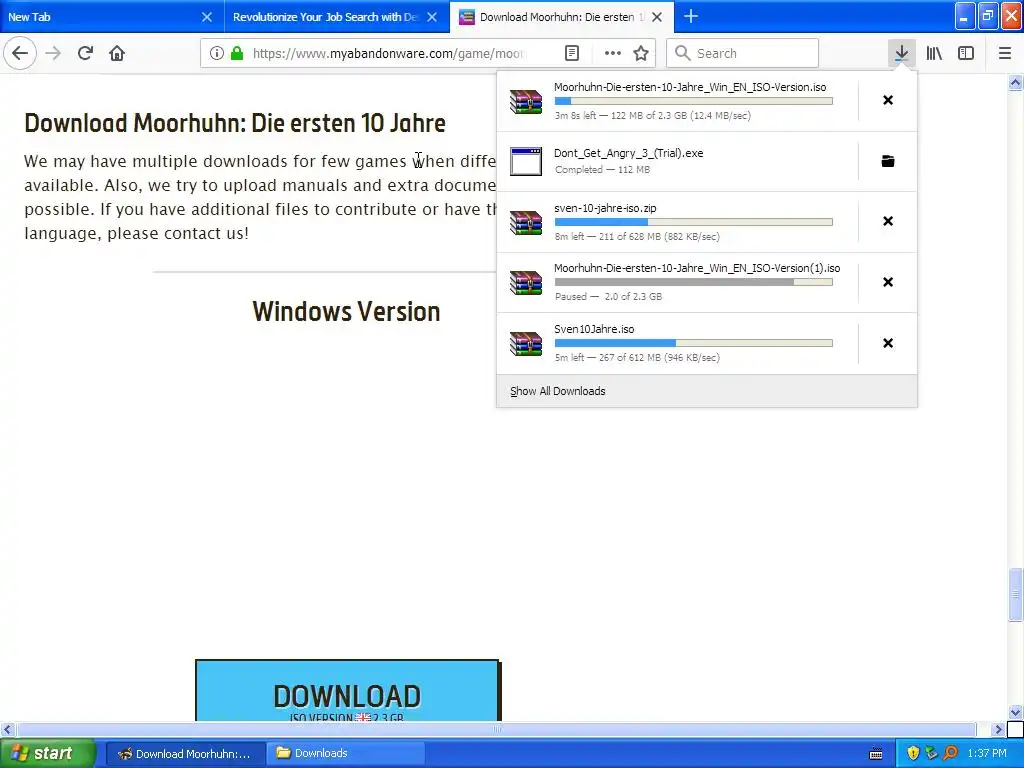Click the magnifier tray icon
This screenshot has width=1024, height=768.
pos(950,754)
